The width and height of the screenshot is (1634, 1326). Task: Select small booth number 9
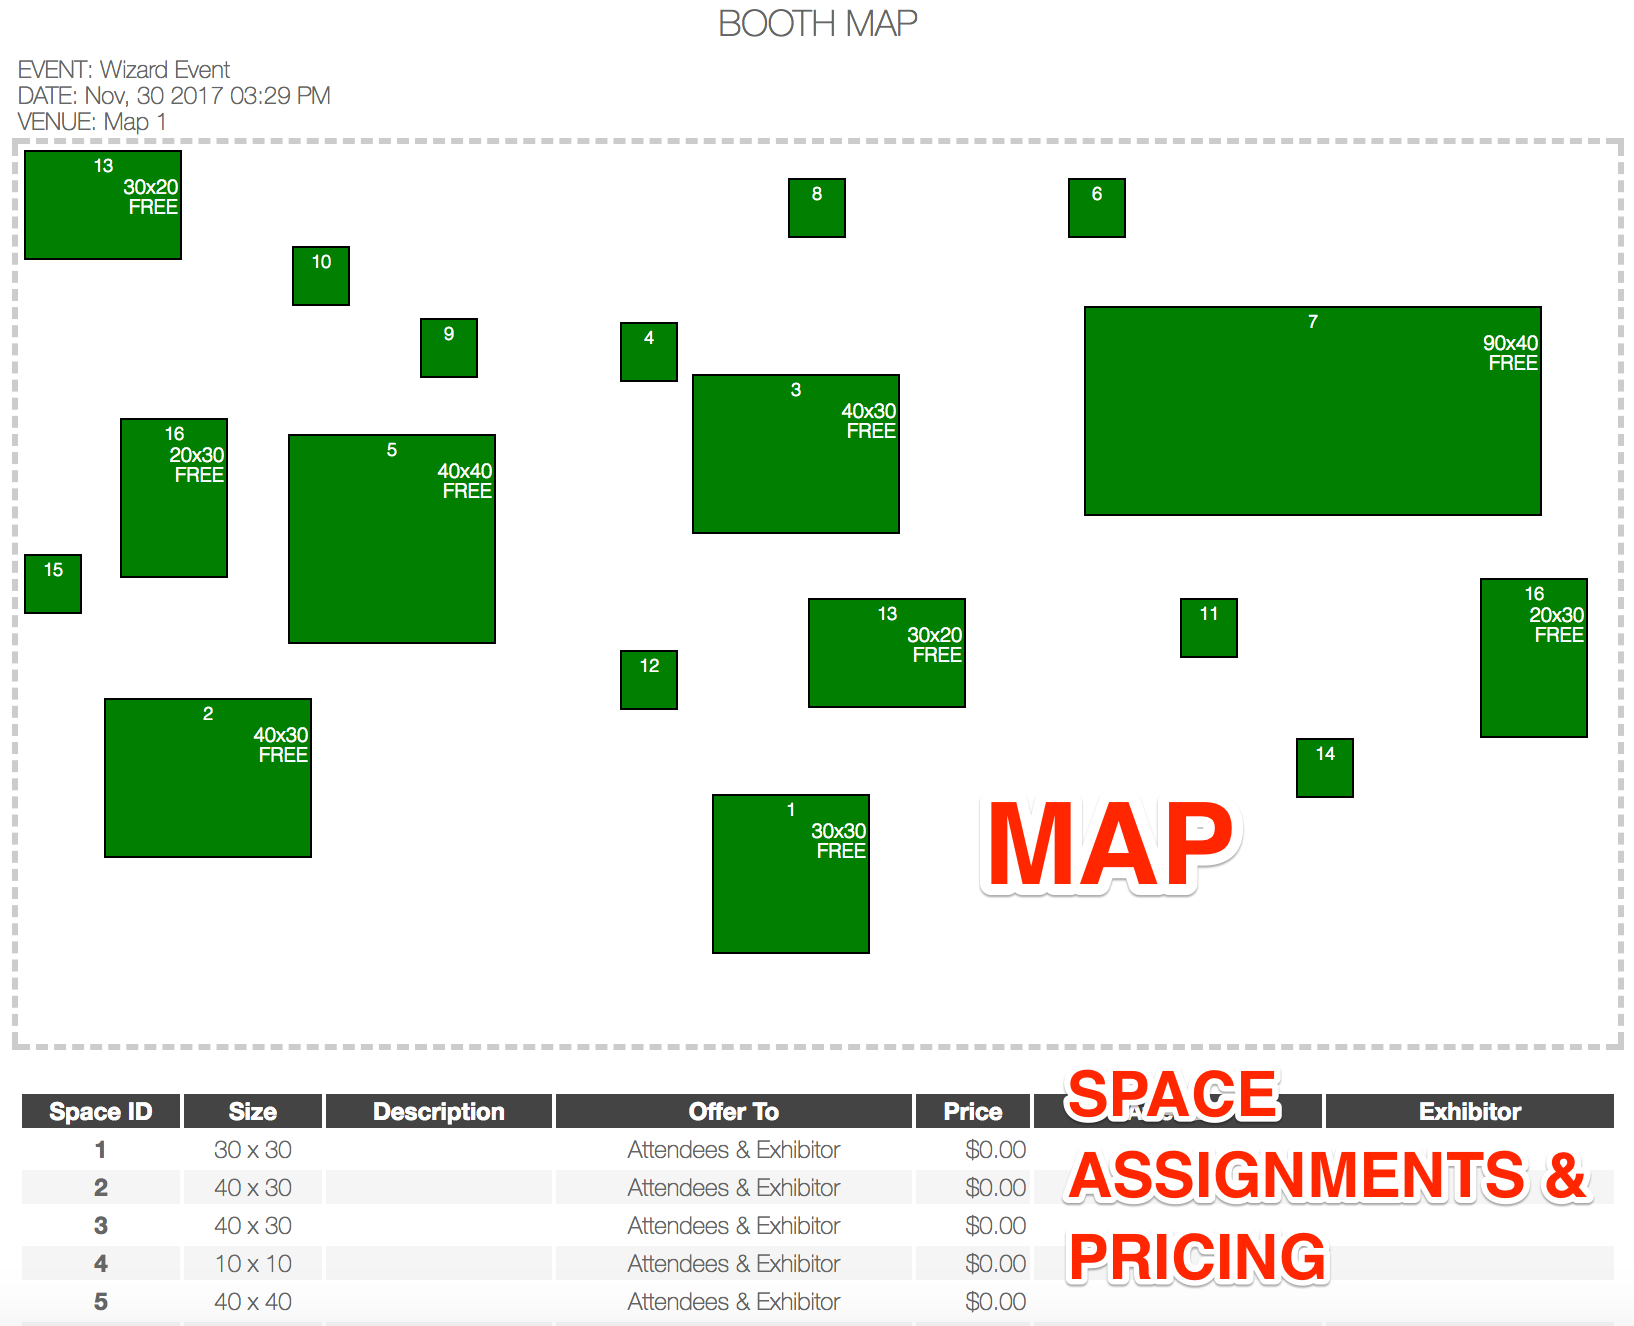point(448,348)
